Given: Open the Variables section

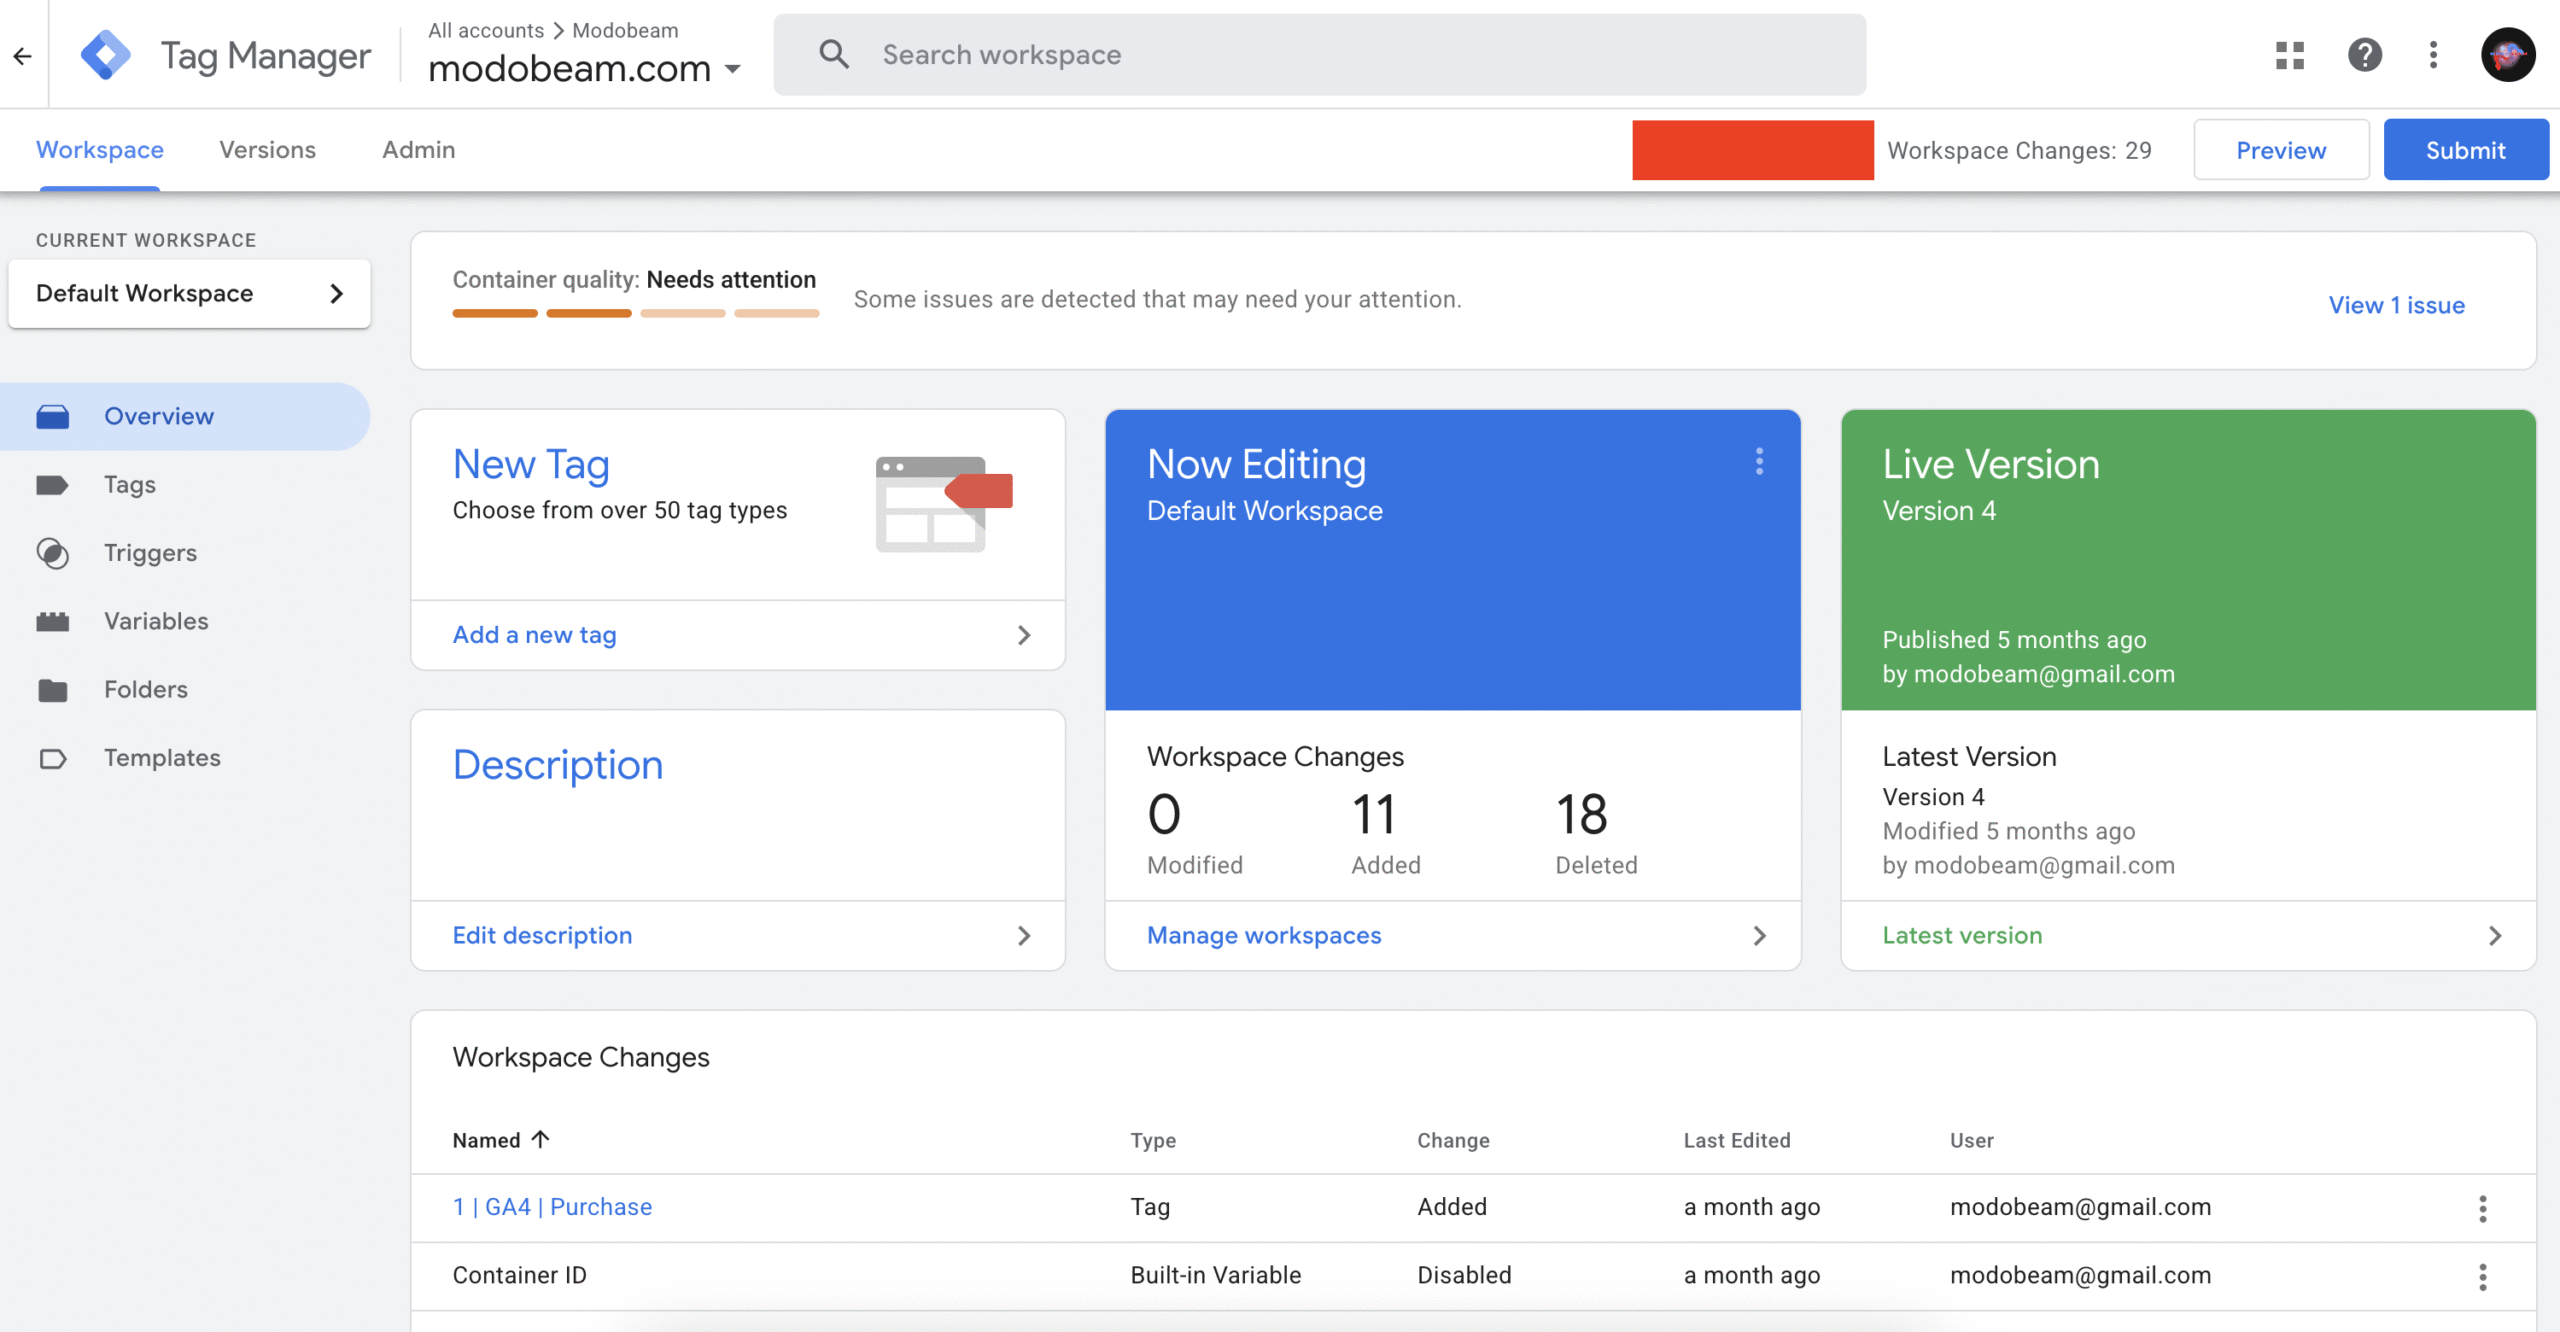Looking at the screenshot, I should pos(155,620).
